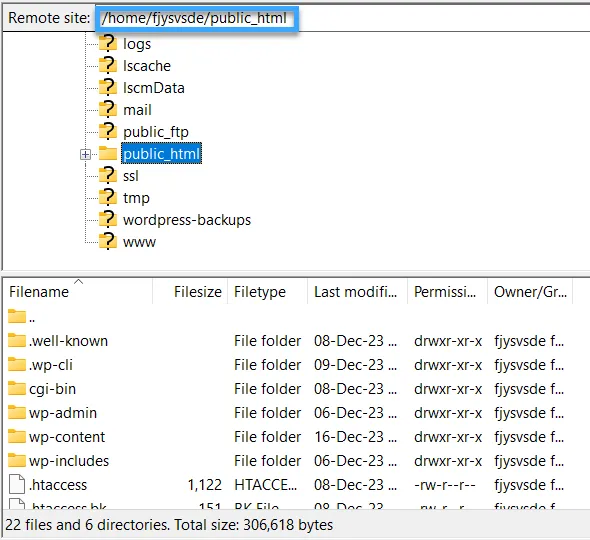590x540 pixels.
Task: Sort by the Filesize column header
Action: coord(190,292)
